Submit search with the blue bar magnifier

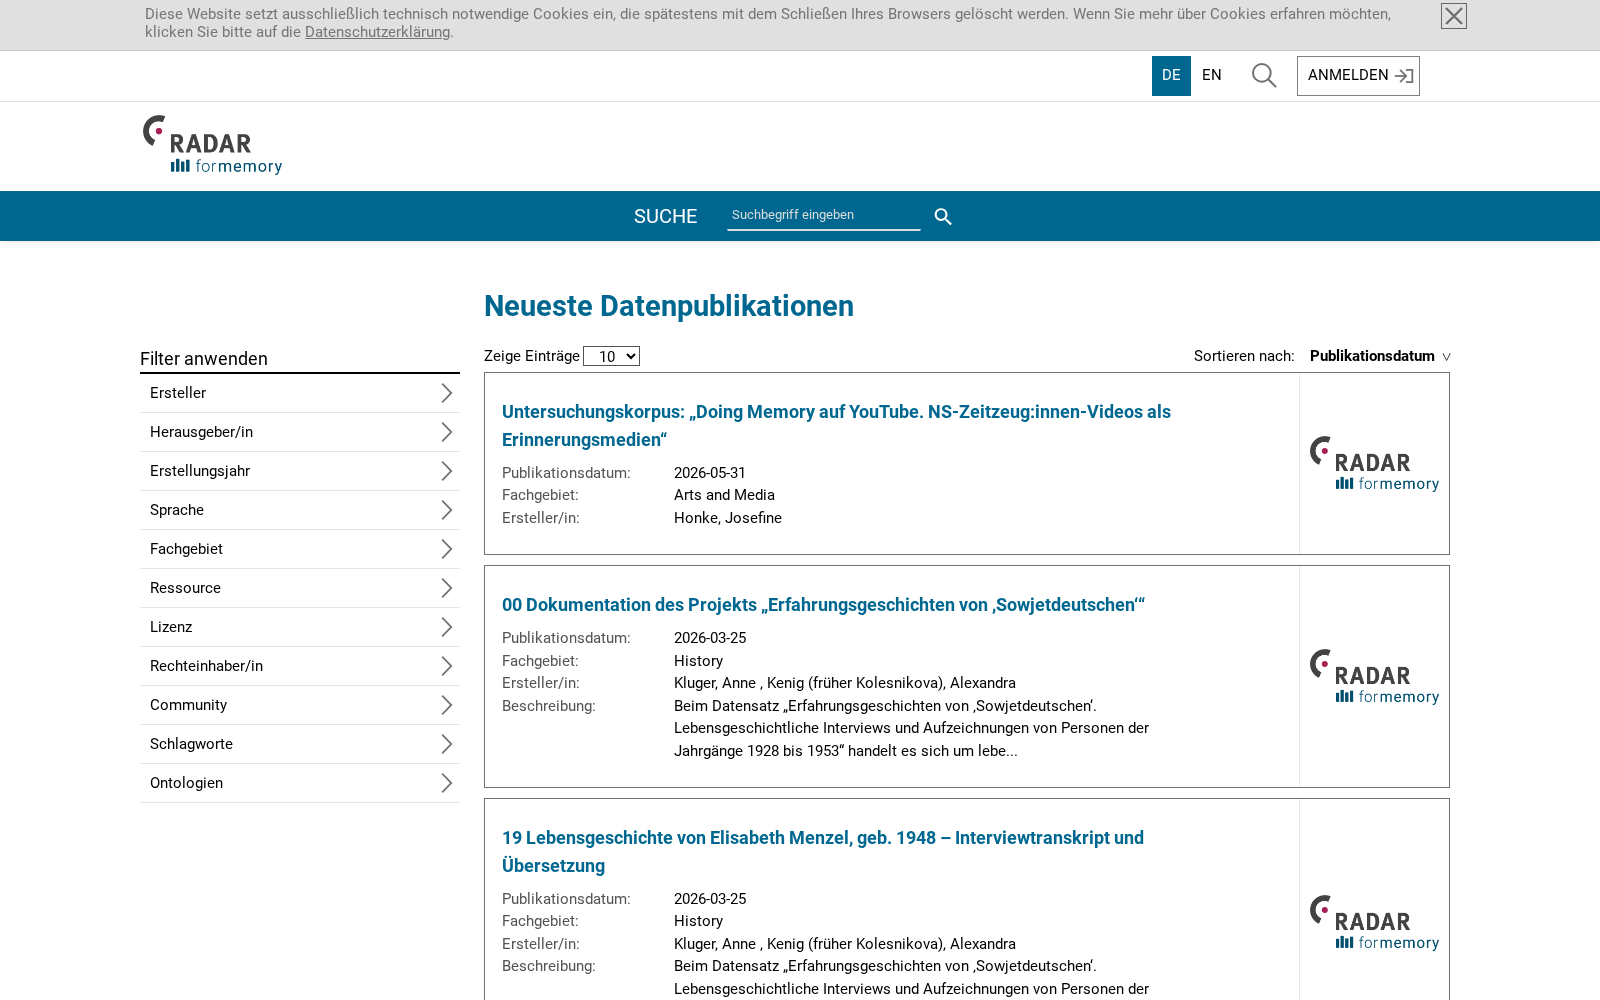pyautogui.click(x=943, y=217)
